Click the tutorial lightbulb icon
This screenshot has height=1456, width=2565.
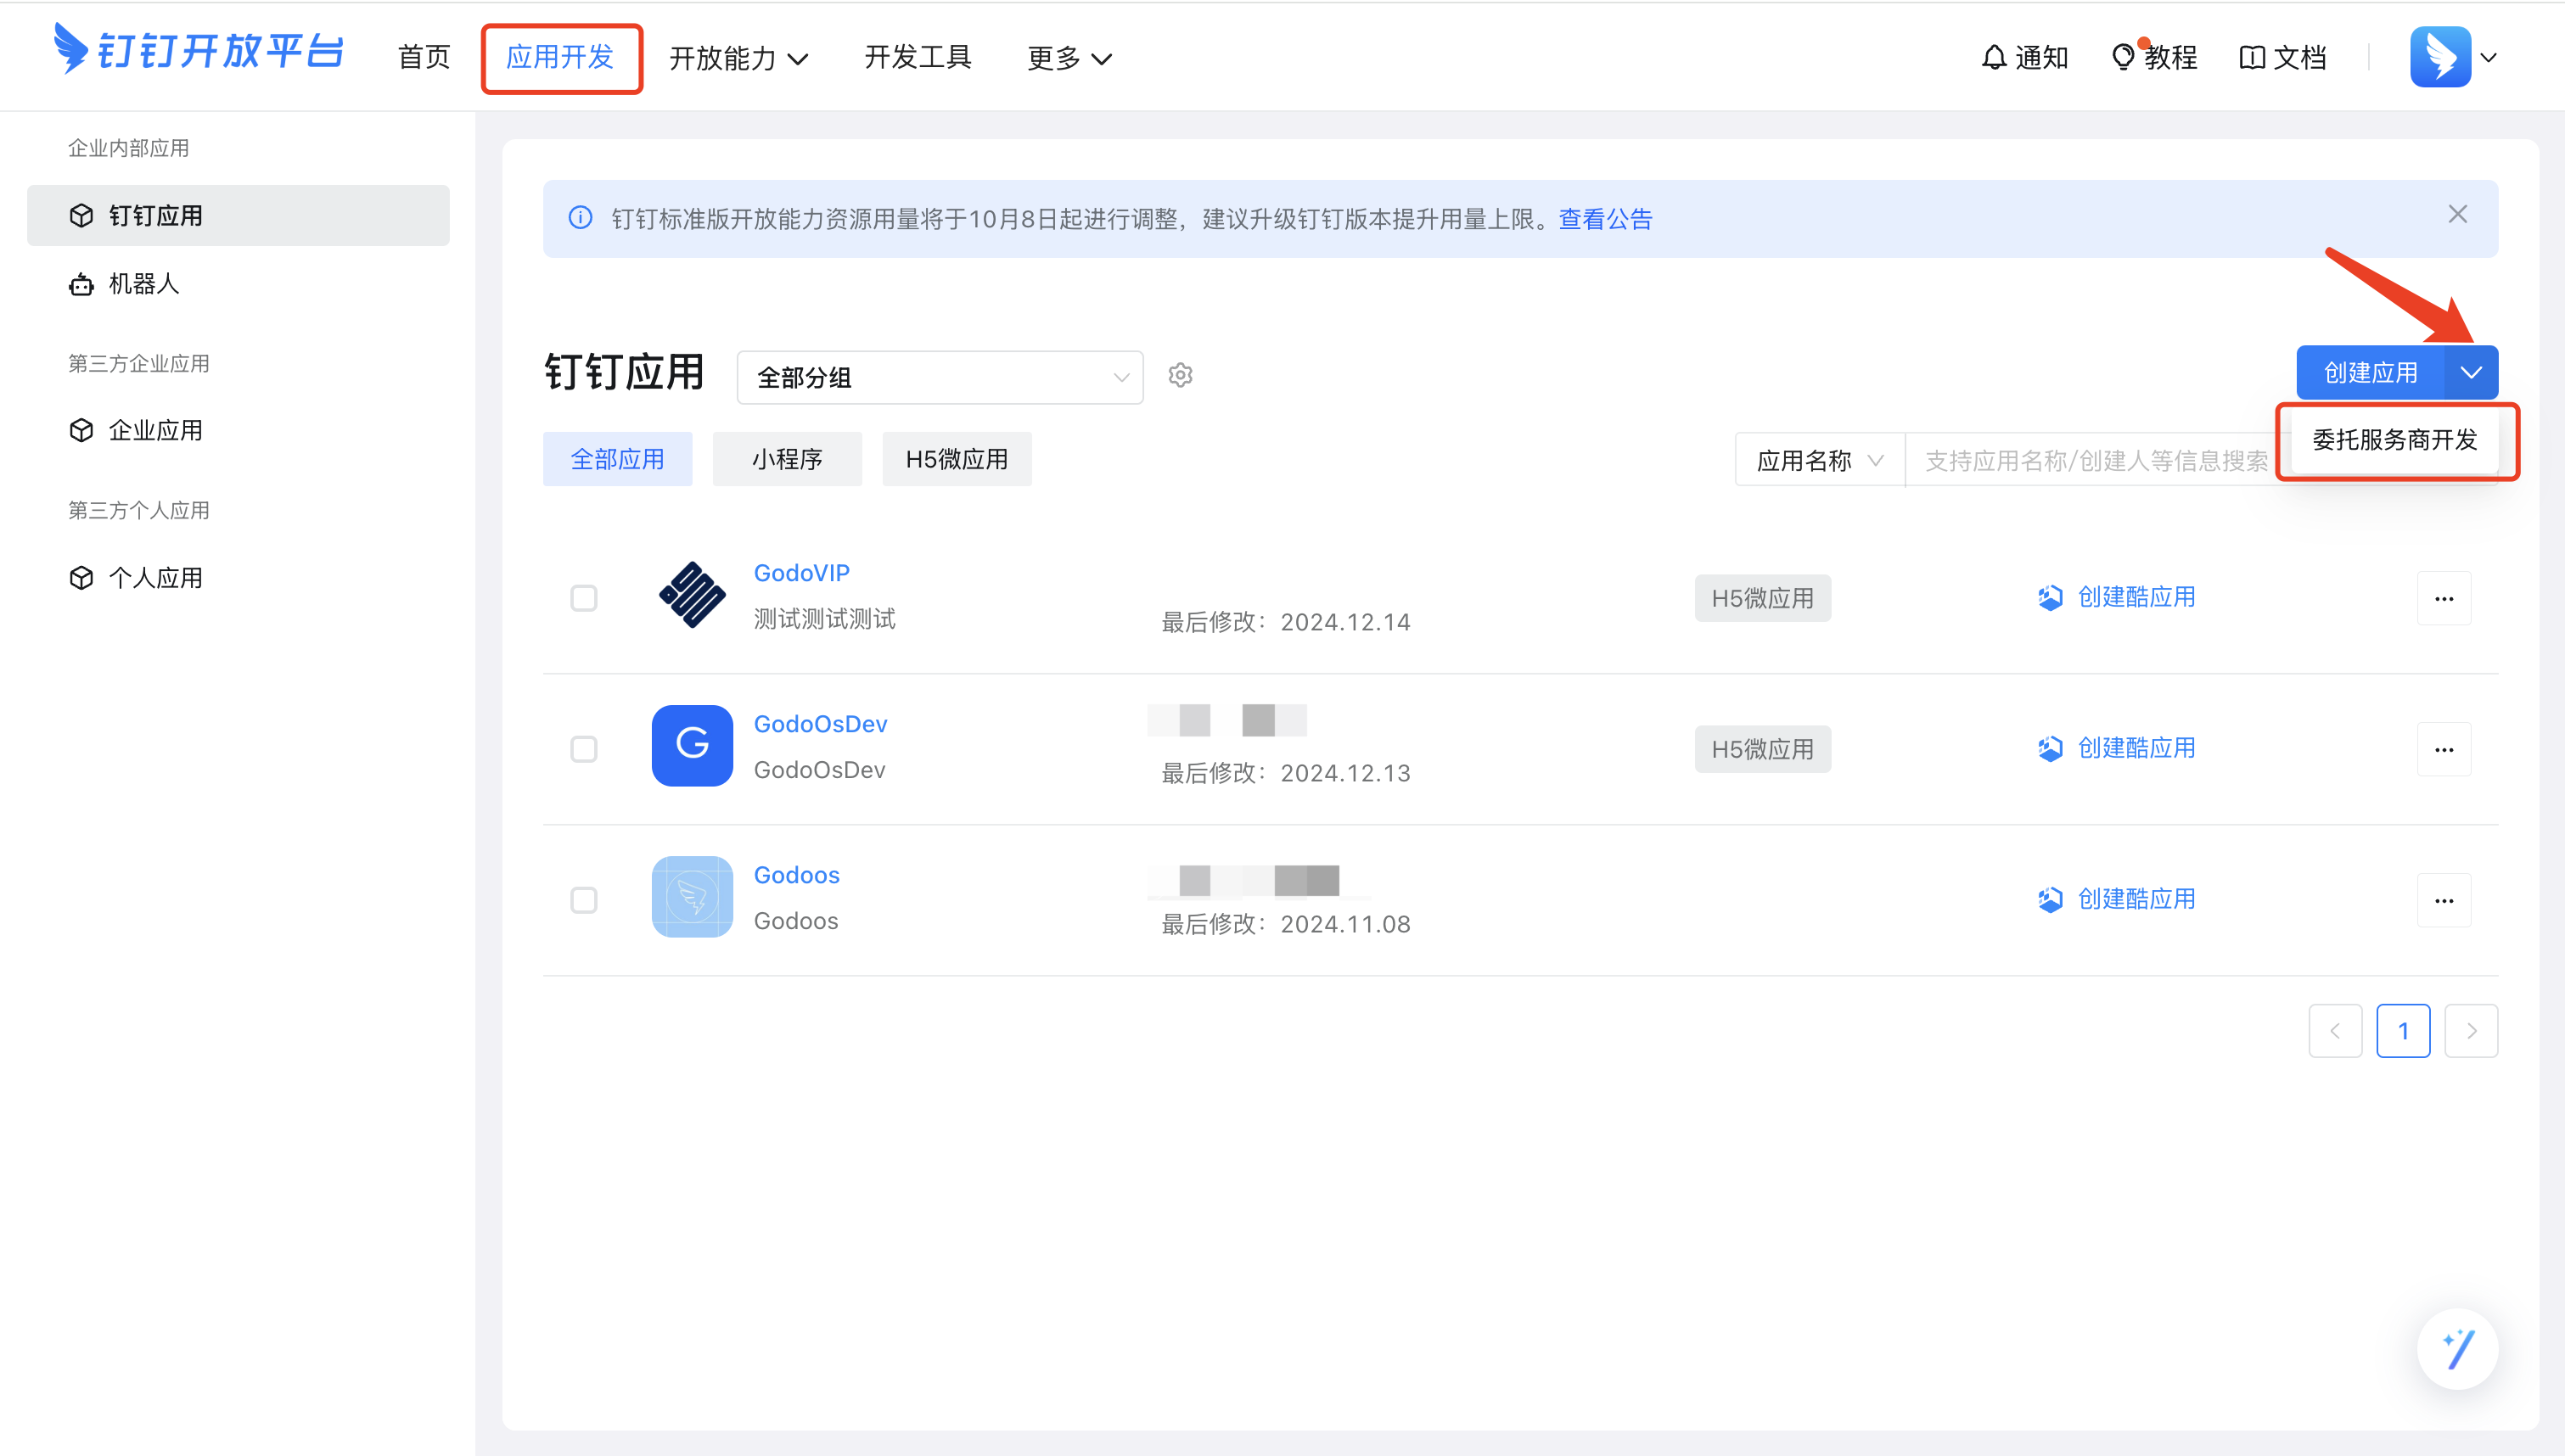tap(2122, 58)
